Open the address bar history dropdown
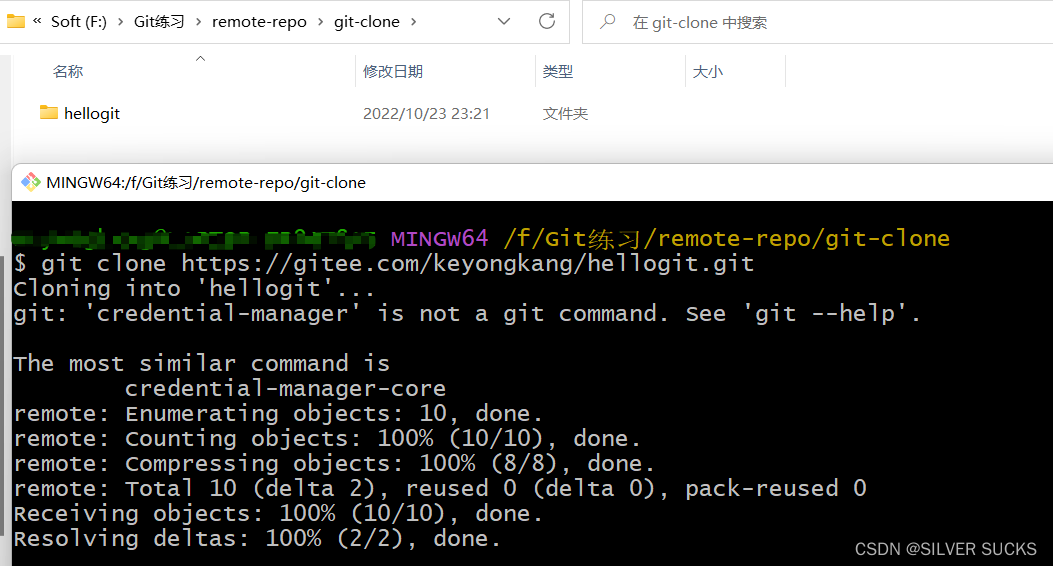Viewport: 1053px width, 566px height. point(504,21)
